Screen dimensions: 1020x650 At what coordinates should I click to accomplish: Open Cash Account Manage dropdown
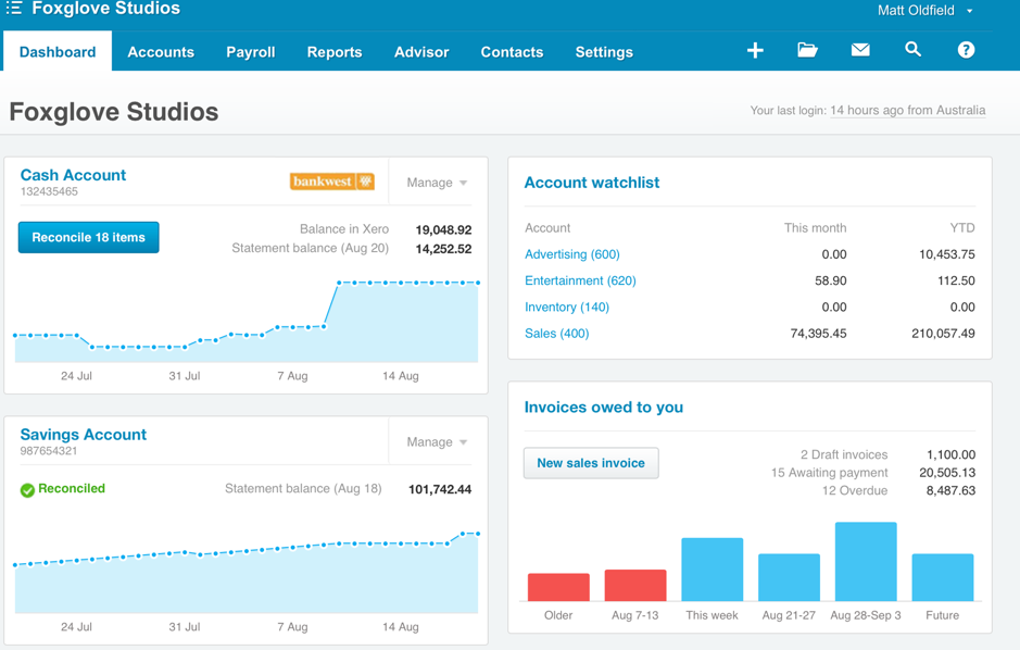click(437, 183)
